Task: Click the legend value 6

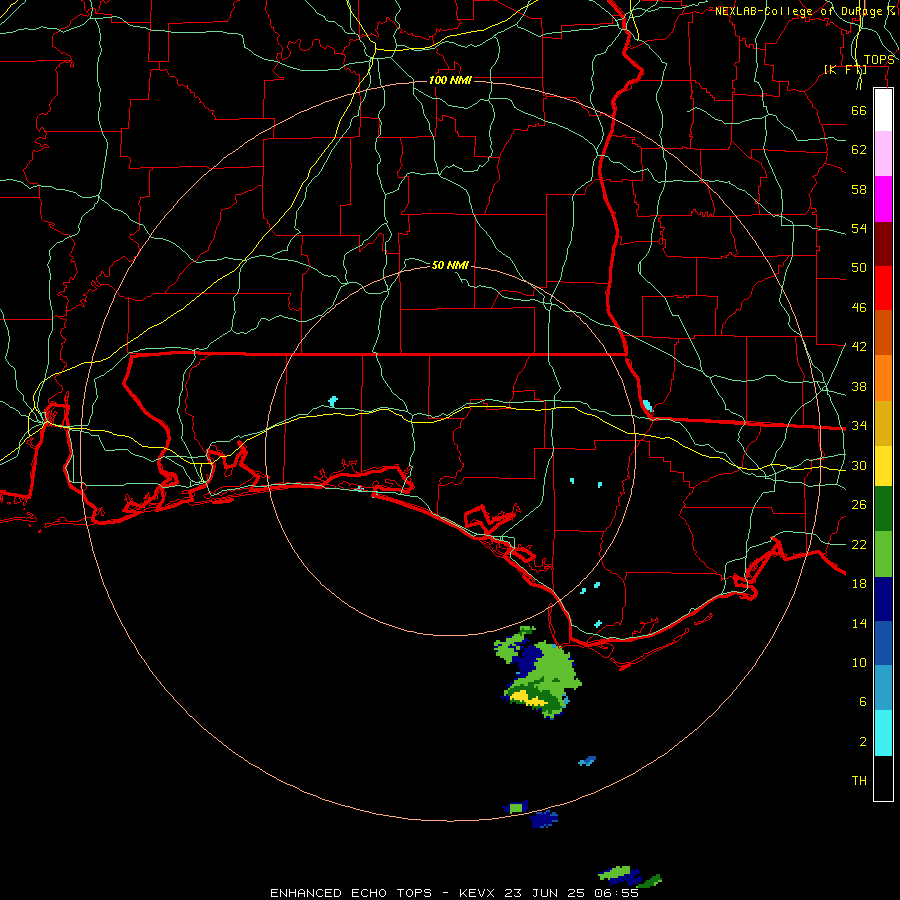Action: pyautogui.click(x=863, y=702)
